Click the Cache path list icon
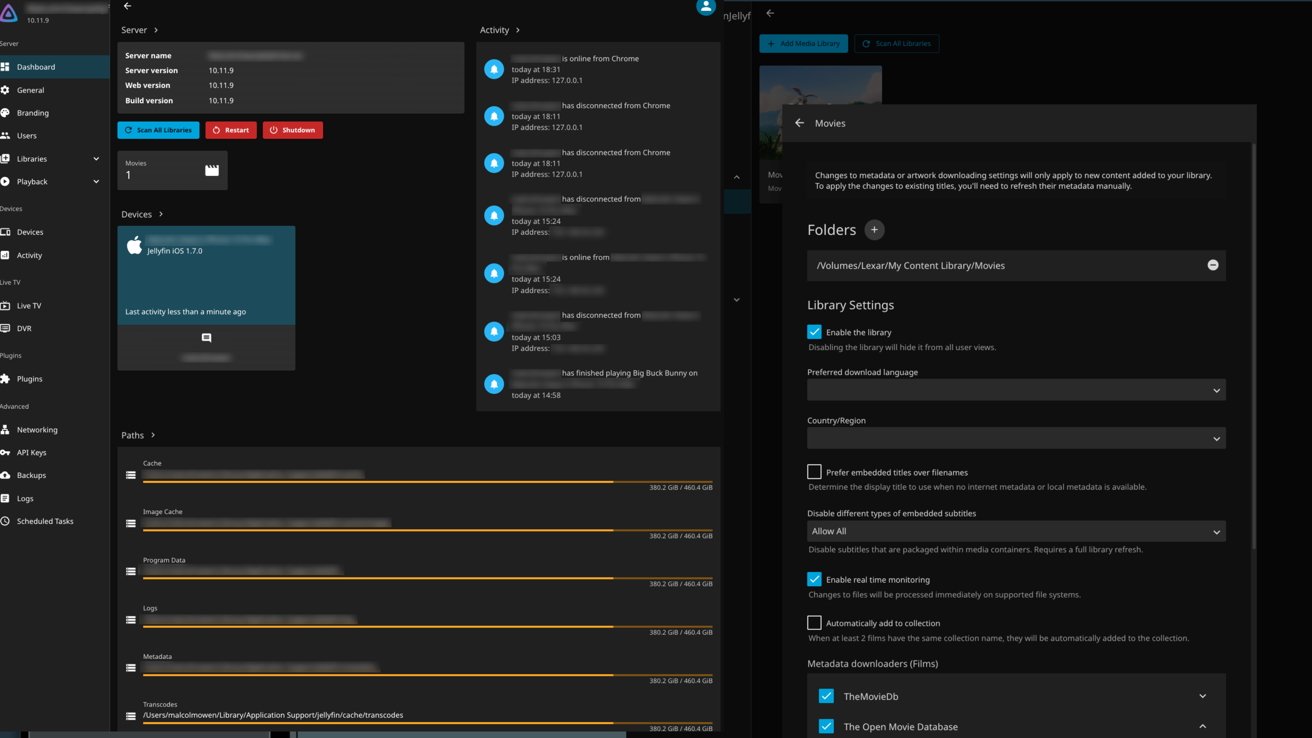 (131, 475)
